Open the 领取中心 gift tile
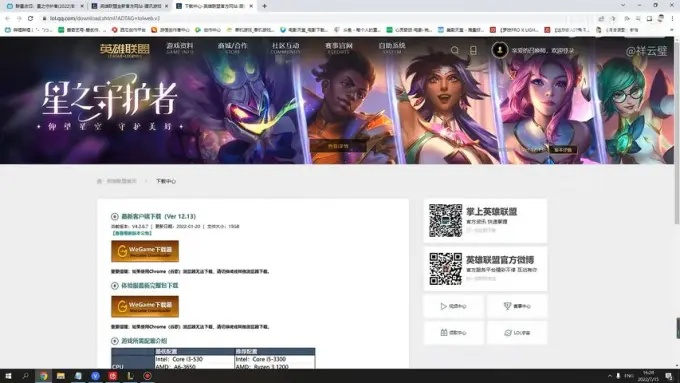The height and width of the screenshot is (383, 680). point(454,333)
